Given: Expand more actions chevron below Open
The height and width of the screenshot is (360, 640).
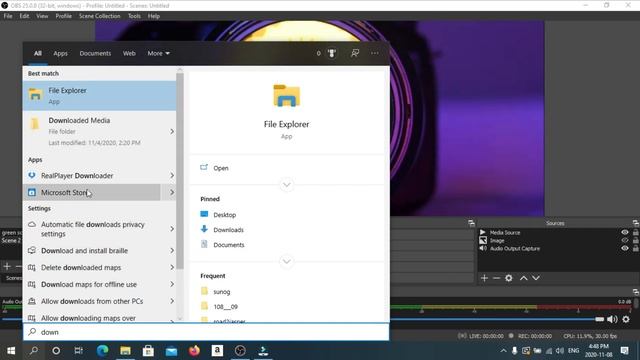Looking at the screenshot, I should click(x=287, y=184).
